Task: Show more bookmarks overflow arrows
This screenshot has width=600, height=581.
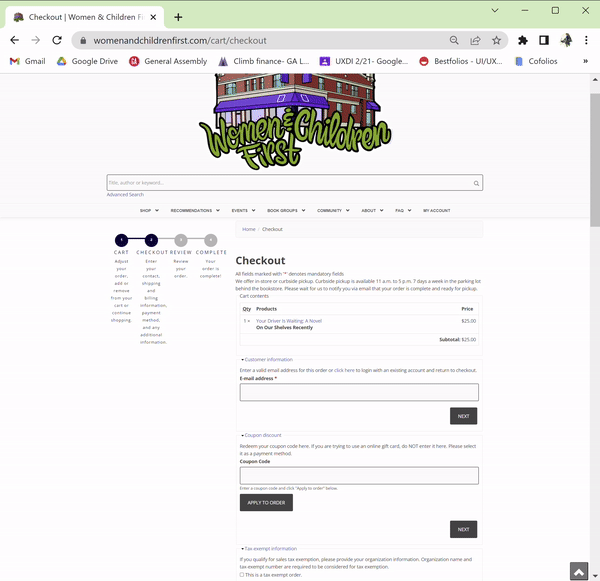Action: pos(585,61)
